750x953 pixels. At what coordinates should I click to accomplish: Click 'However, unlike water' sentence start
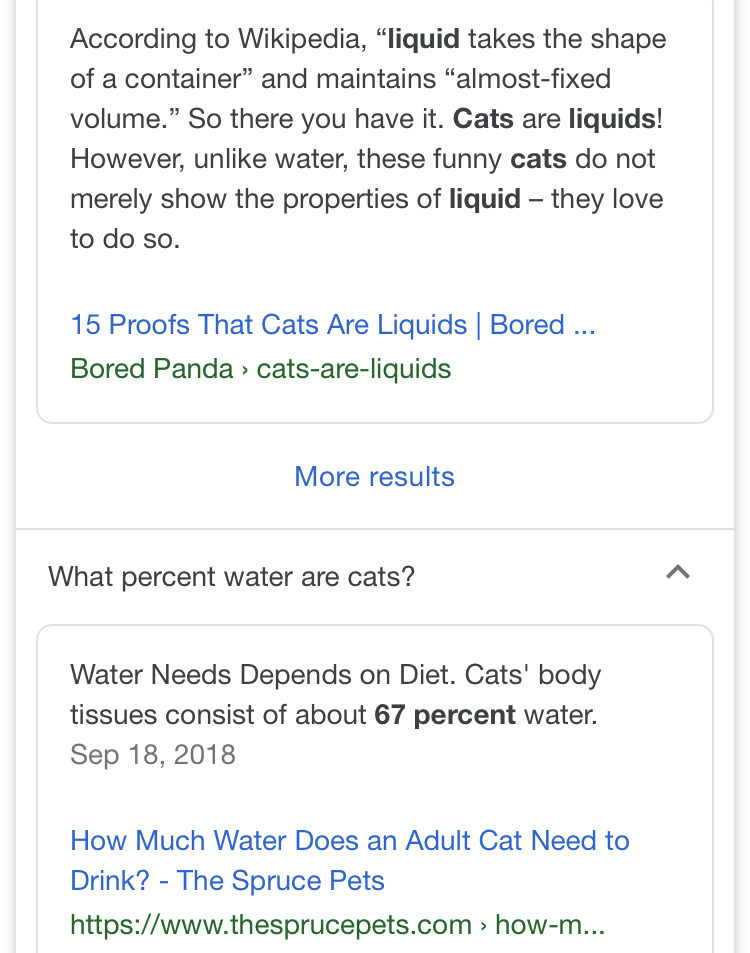pyautogui.click(x=210, y=159)
